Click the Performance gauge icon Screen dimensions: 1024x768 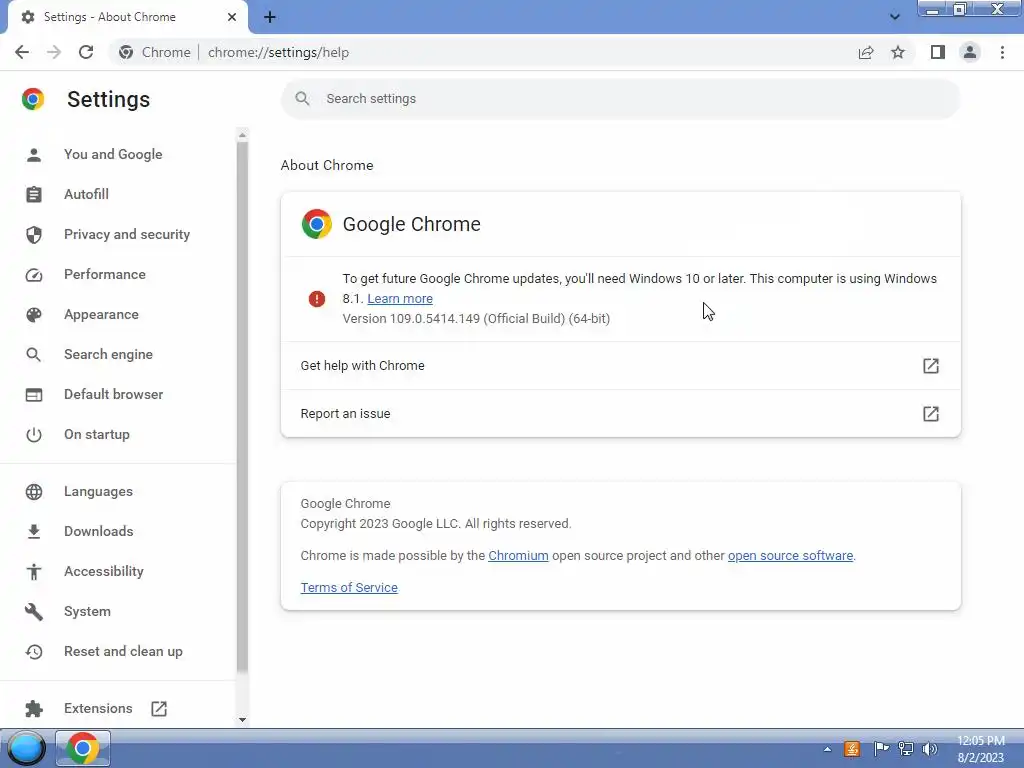(x=33, y=275)
